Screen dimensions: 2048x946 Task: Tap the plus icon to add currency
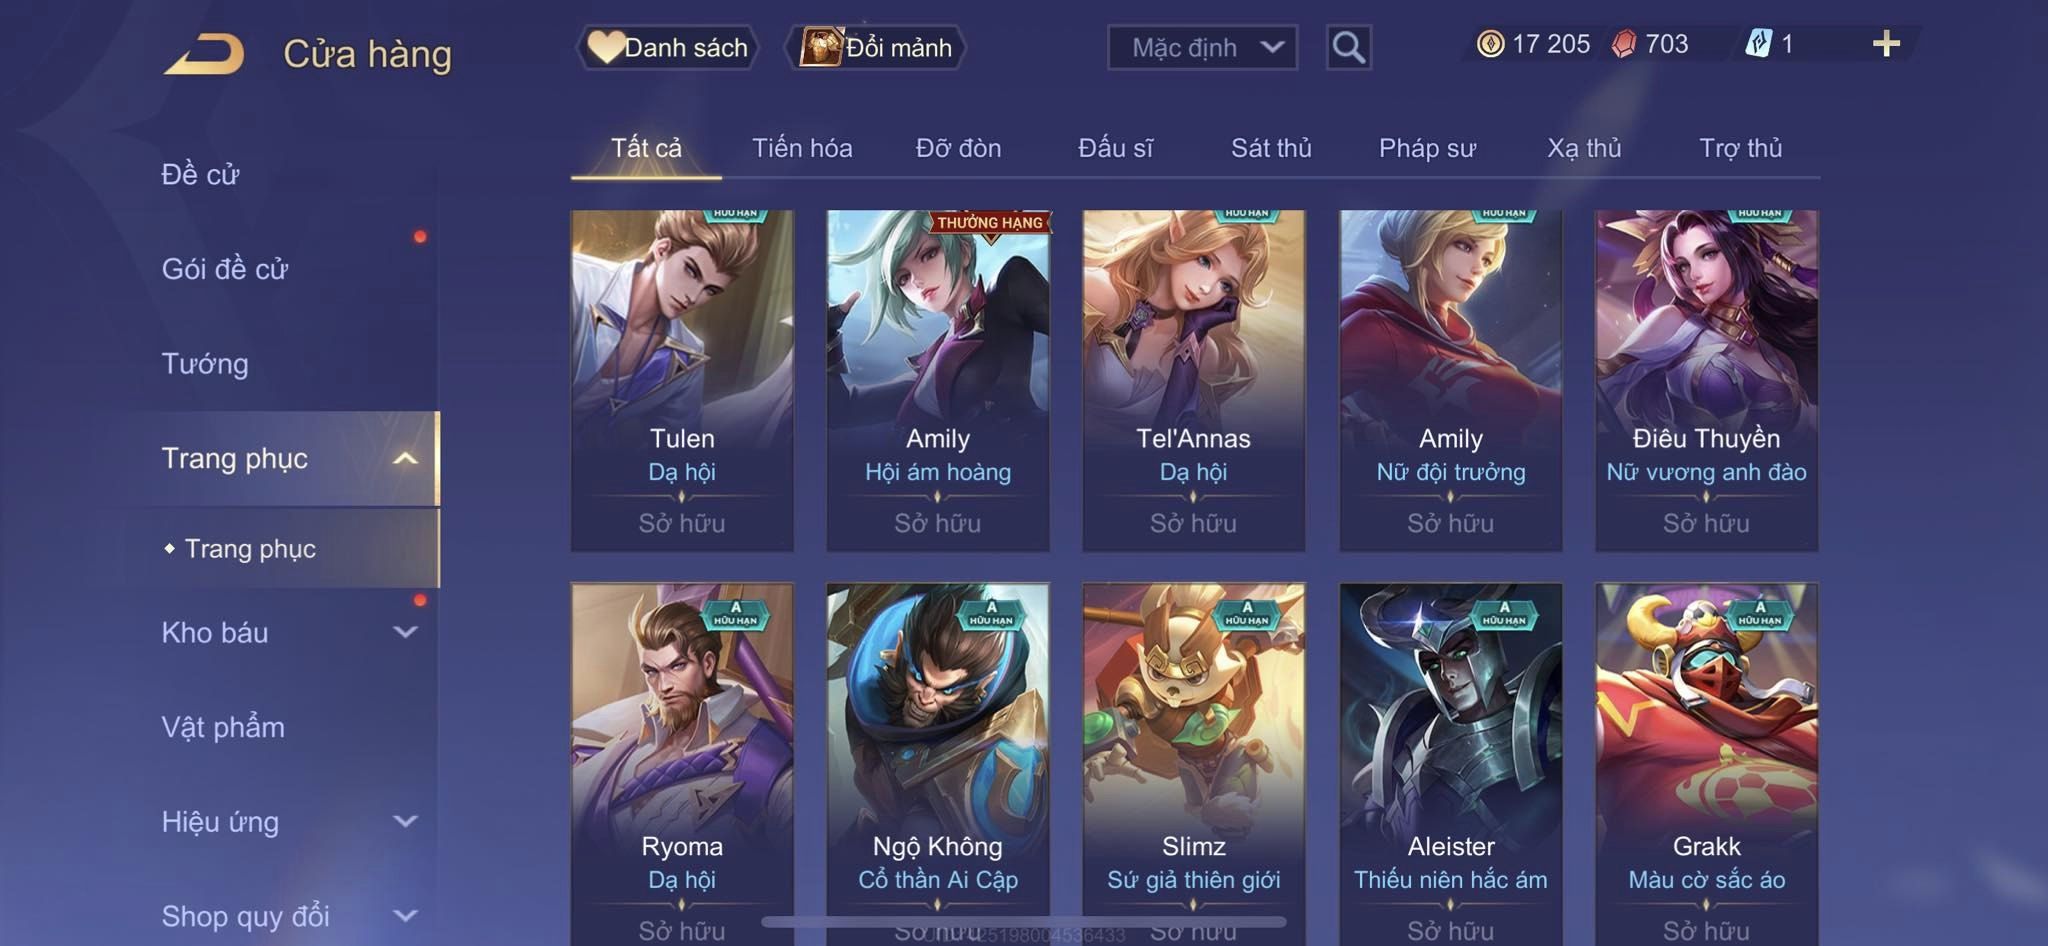pyautogui.click(x=1886, y=44)
